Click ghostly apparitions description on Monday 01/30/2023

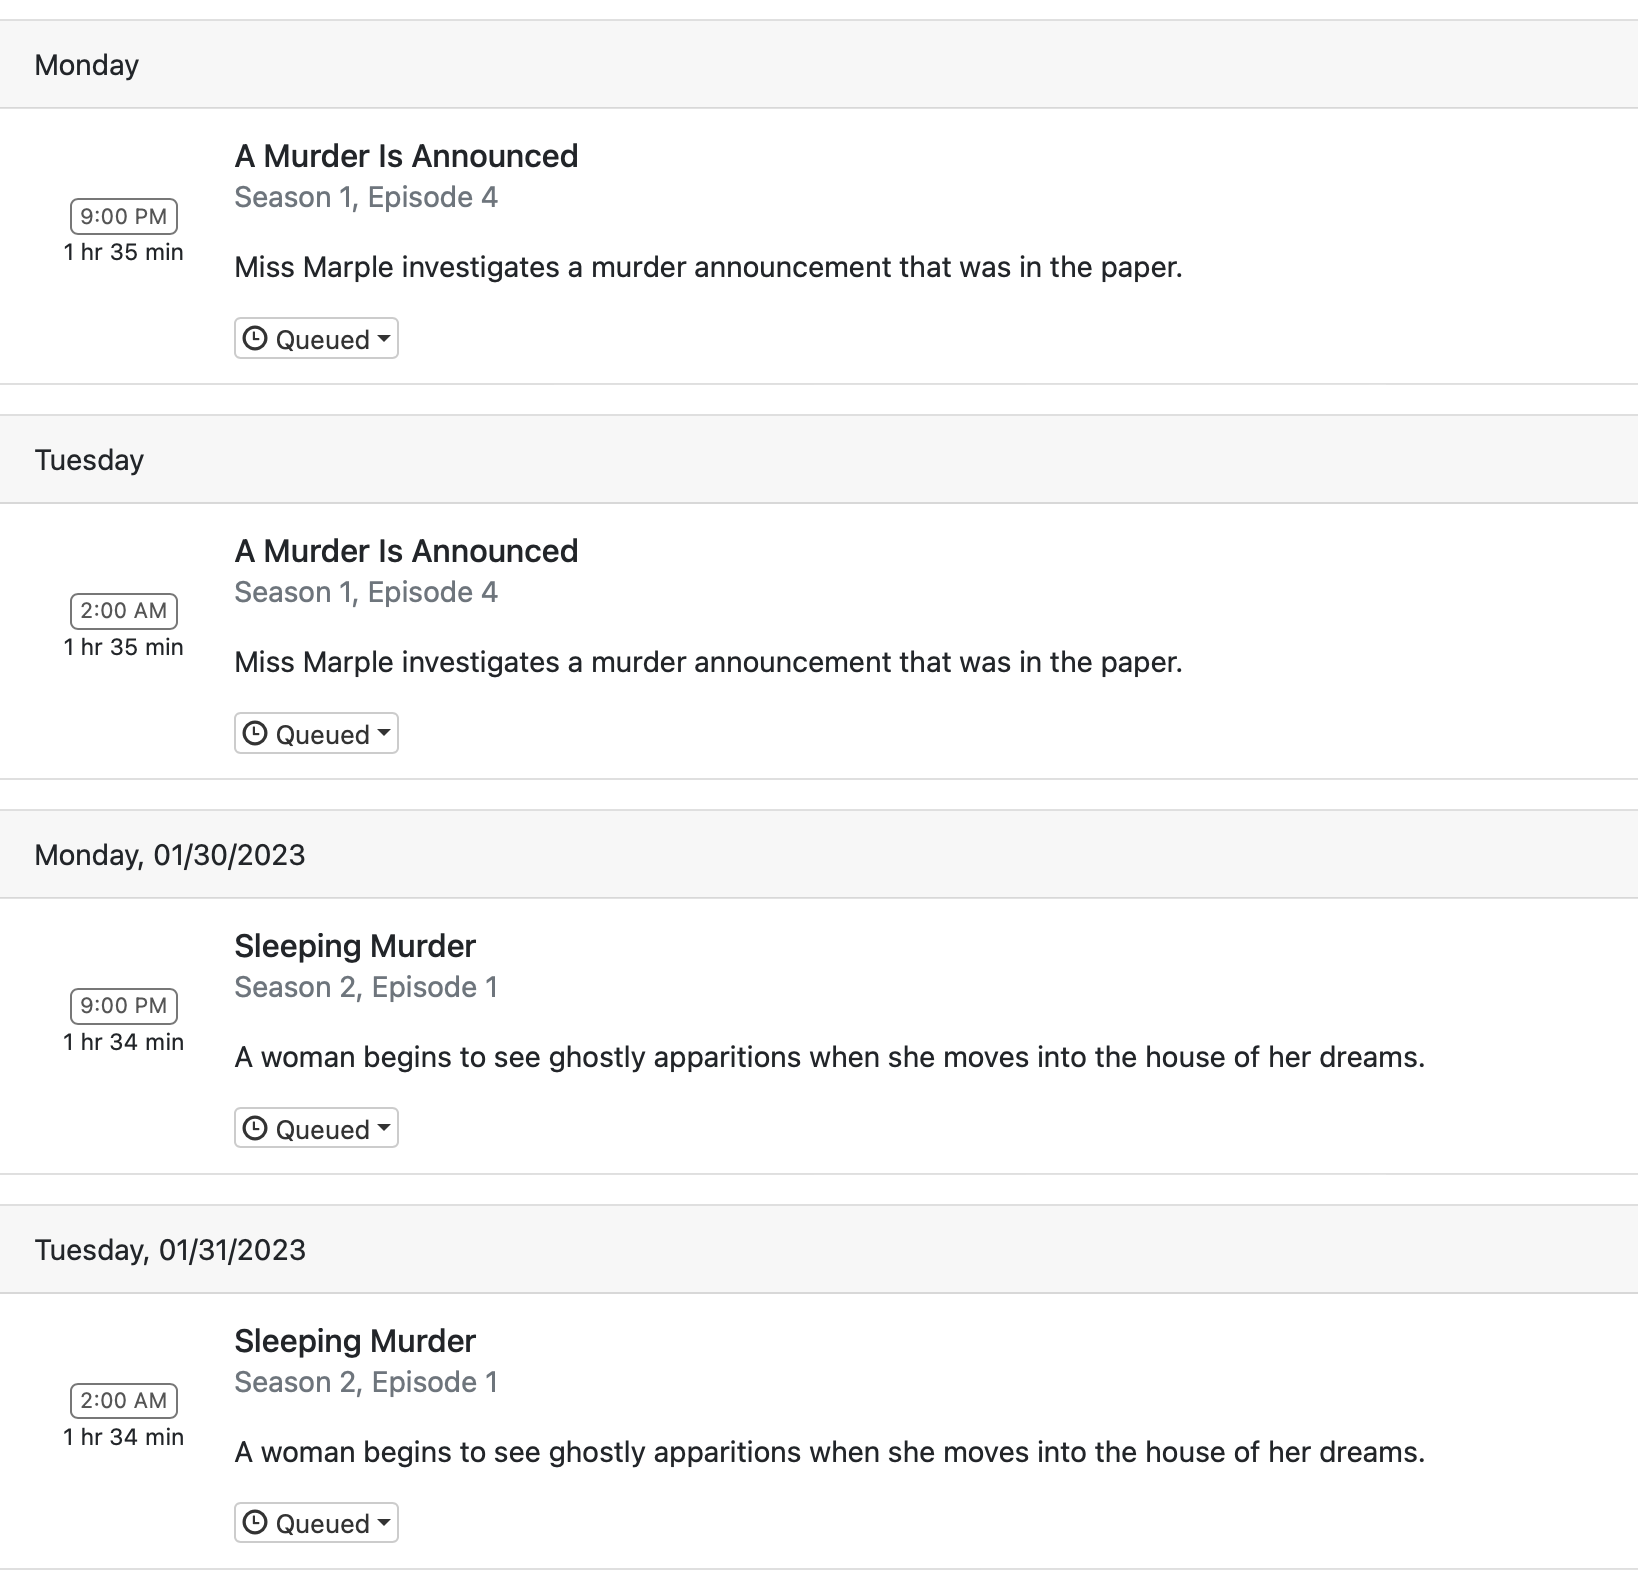[829, 1057]
